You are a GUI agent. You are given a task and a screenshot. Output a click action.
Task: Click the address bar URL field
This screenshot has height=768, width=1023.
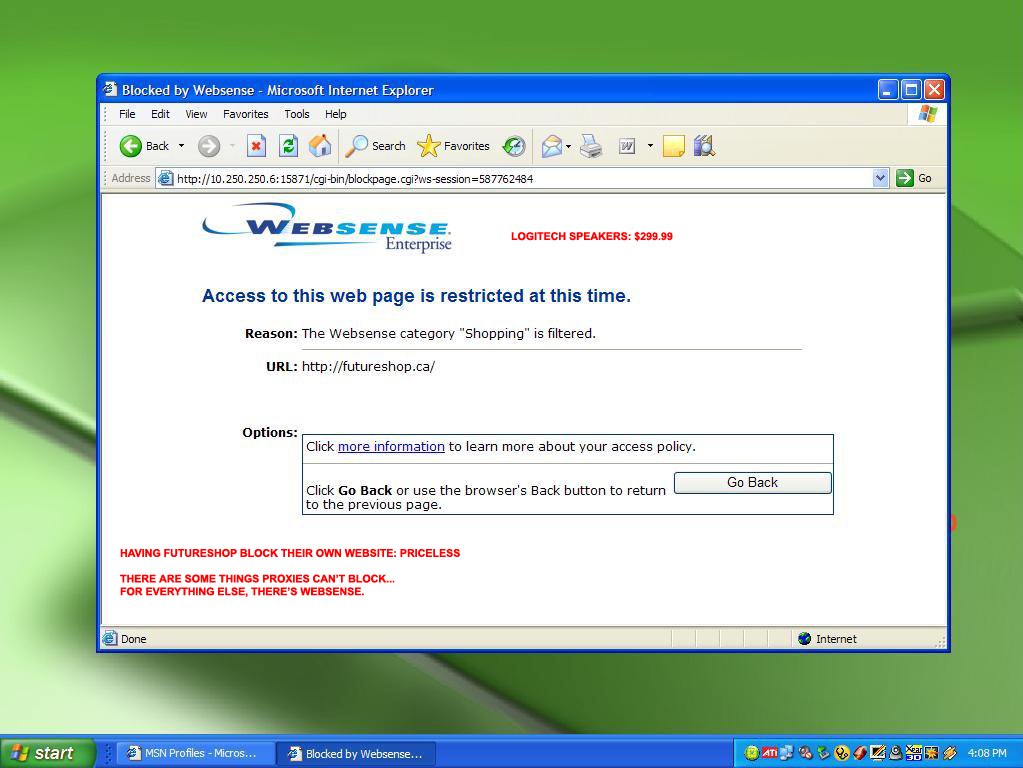(522, 178)
